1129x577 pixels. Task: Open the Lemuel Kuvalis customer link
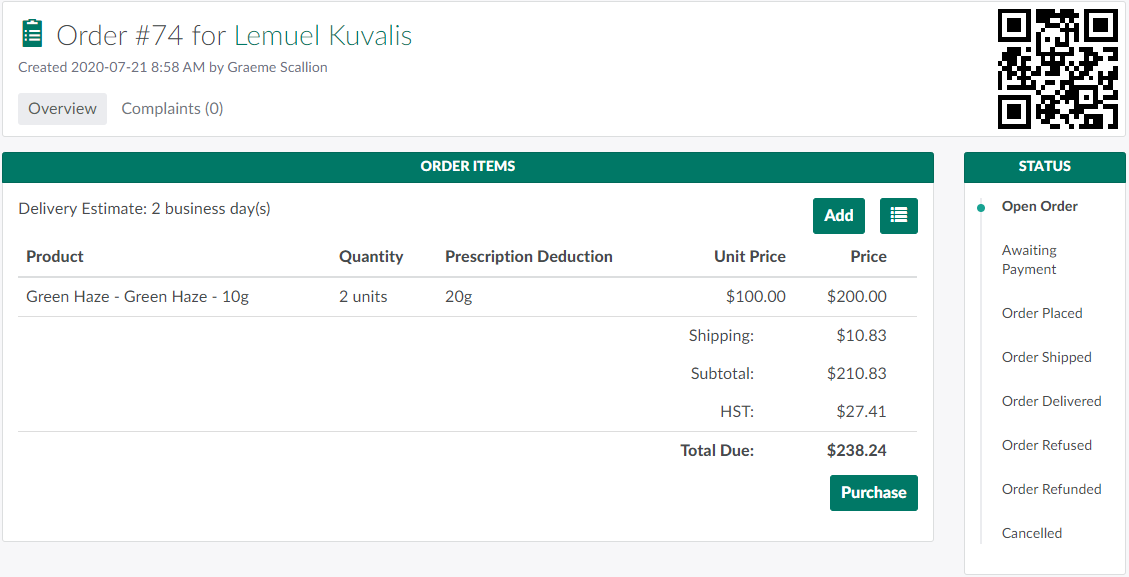(323, 35)
